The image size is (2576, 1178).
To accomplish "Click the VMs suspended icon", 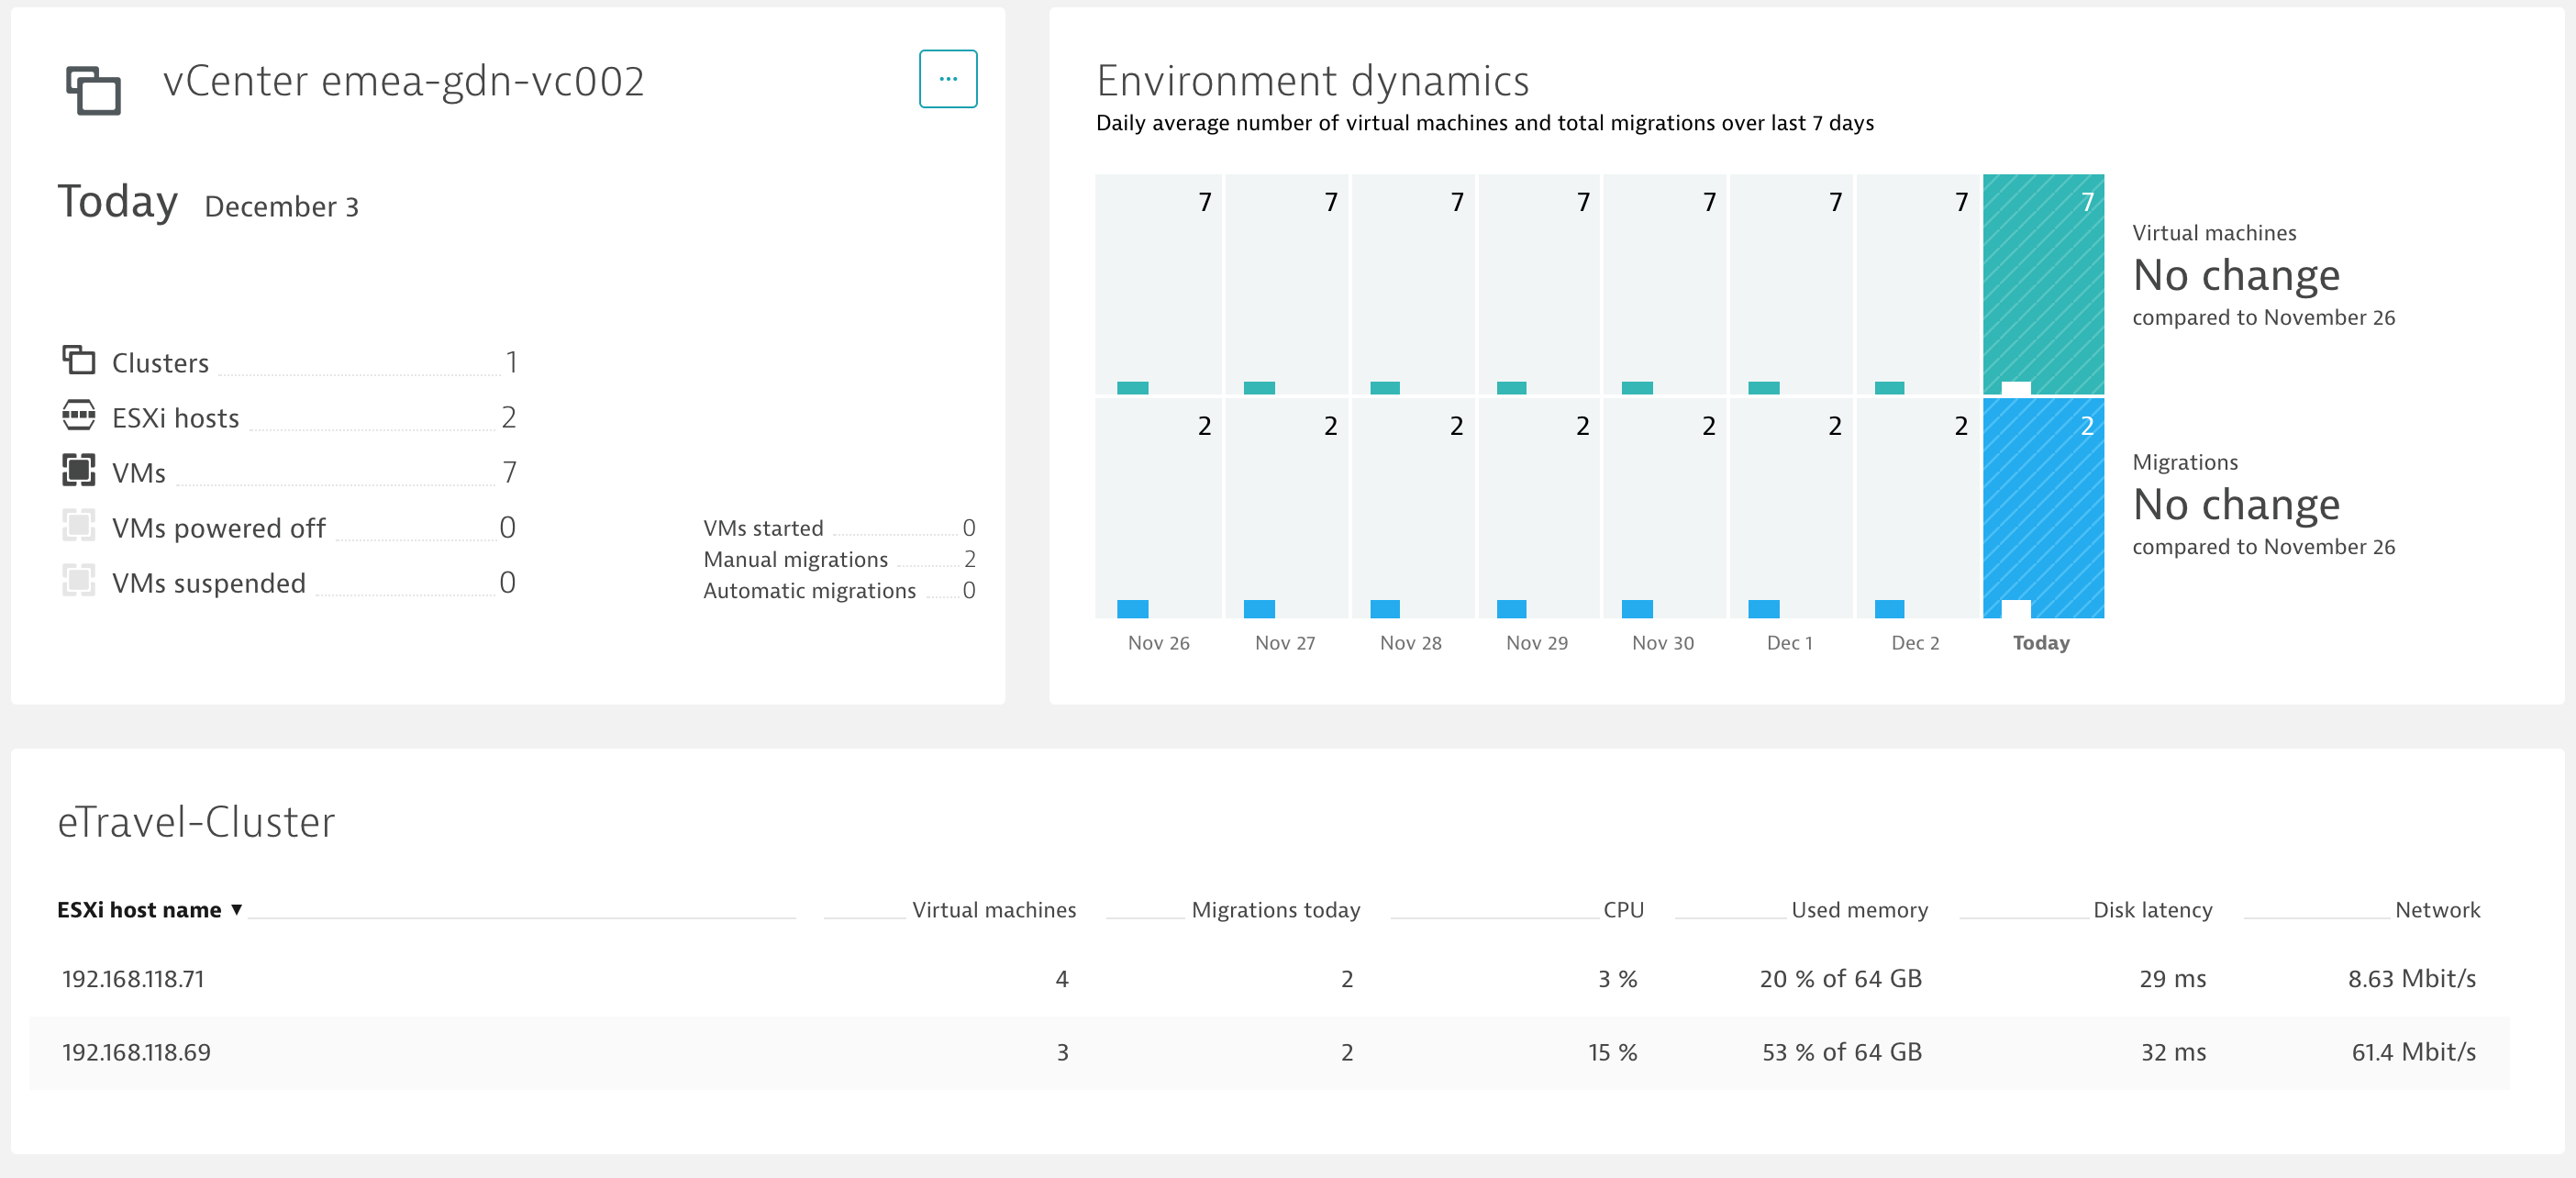I will 78,580.
